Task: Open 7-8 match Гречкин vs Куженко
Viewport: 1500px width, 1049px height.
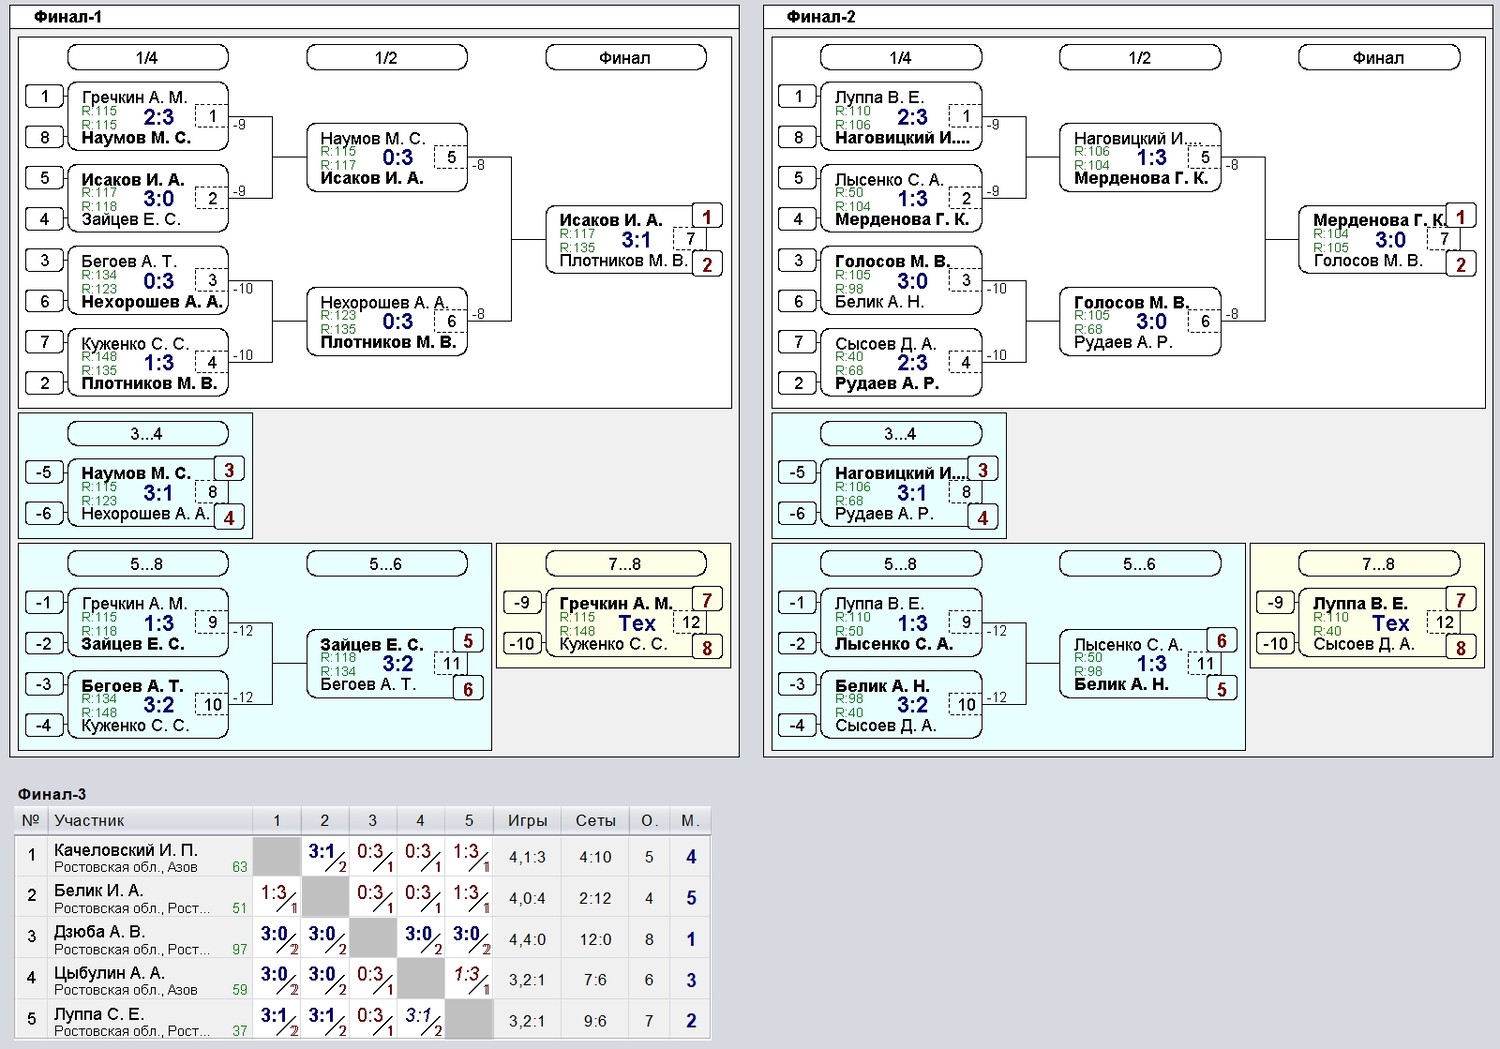Action: click(625, 622)
